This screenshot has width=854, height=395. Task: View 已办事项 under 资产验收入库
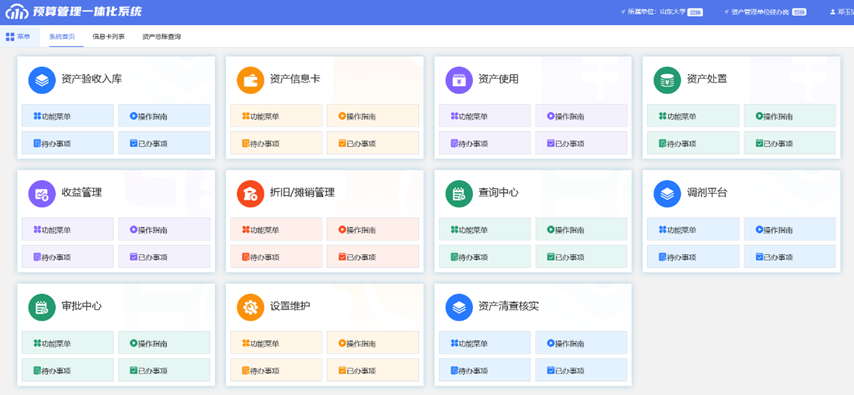click(x=164, y=143)
